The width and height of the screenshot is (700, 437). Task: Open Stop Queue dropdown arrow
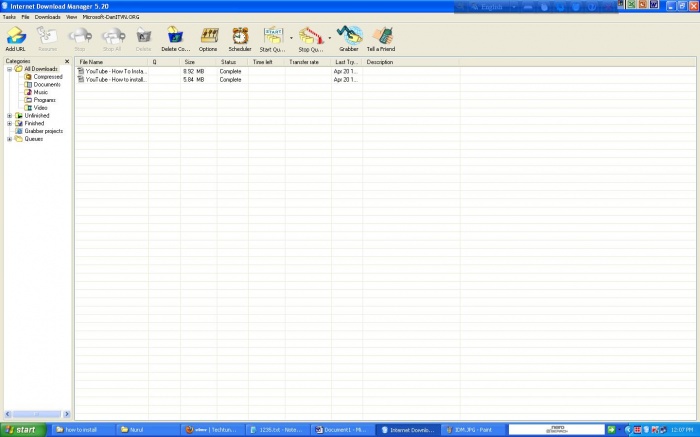point(329,38)
